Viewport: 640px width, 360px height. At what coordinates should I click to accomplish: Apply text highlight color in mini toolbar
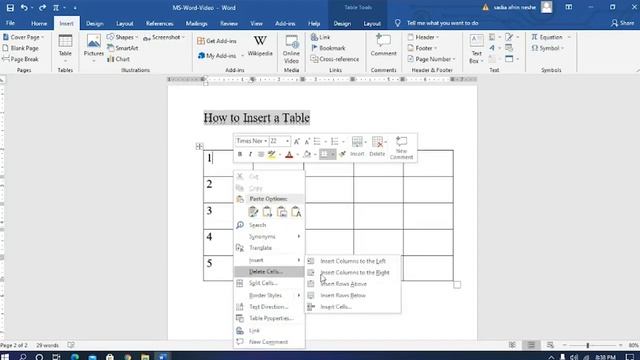(x=271, y=154)
